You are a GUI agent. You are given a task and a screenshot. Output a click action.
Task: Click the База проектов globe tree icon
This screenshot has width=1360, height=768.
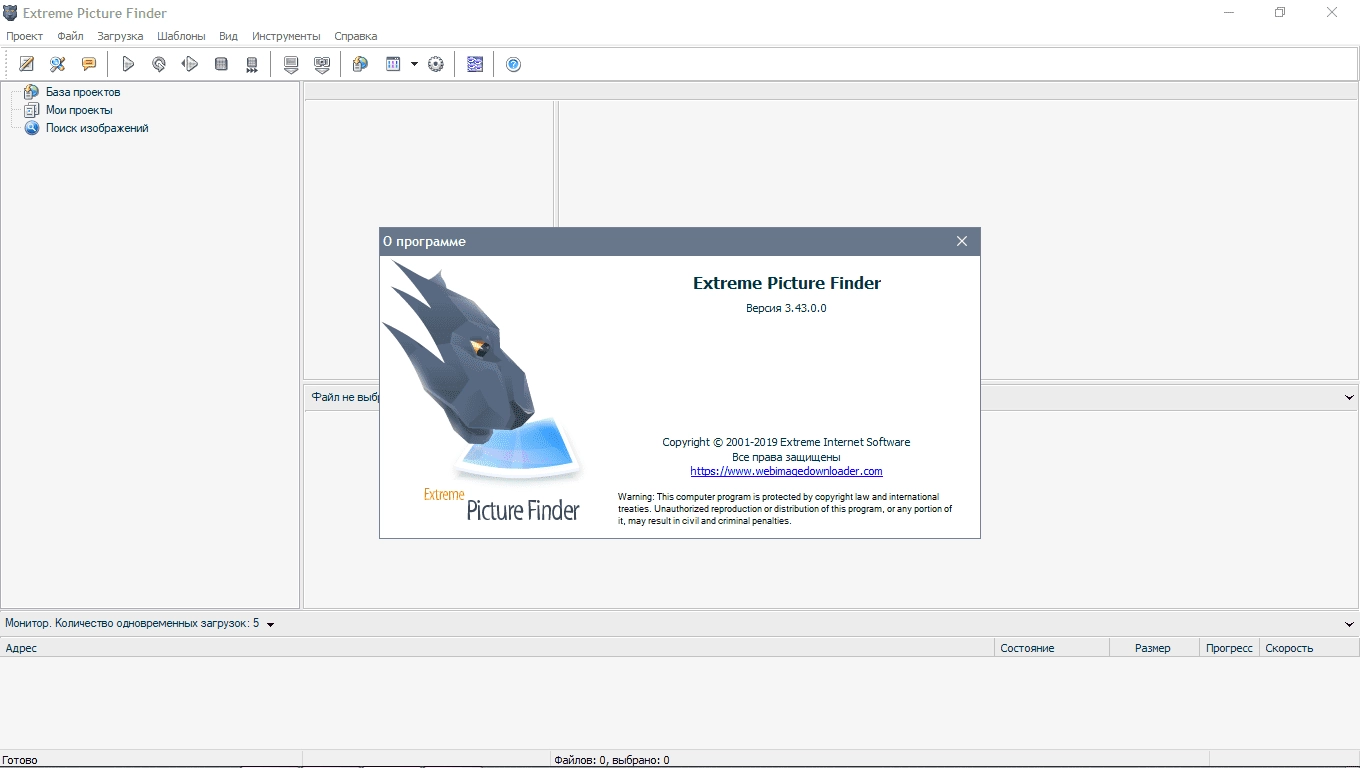(32, 92)
